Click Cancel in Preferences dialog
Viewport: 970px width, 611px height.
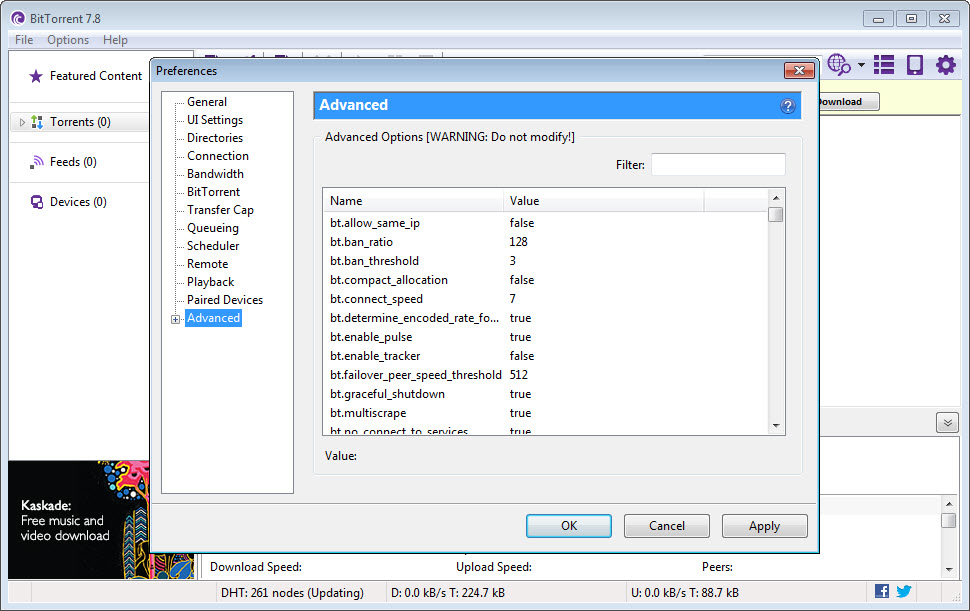click(666, 526)
